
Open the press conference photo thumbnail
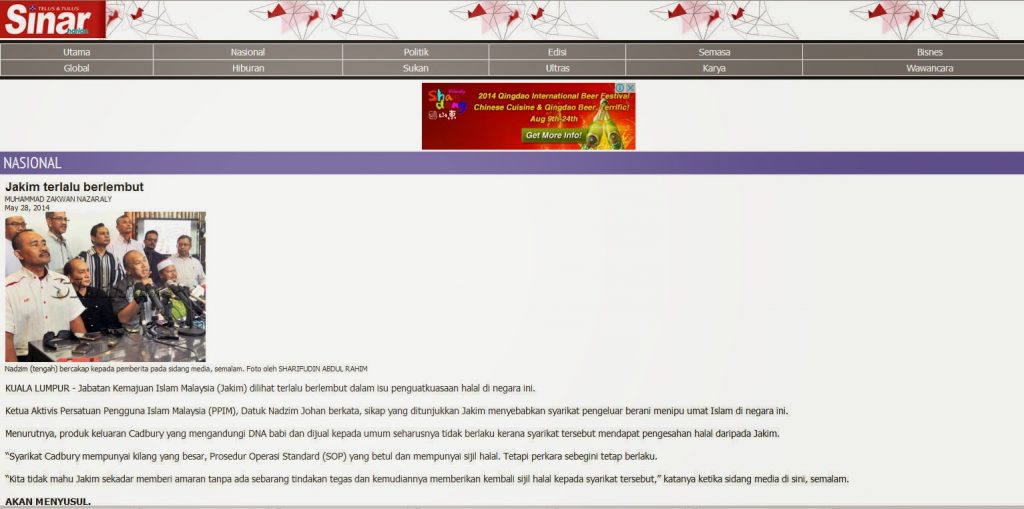pos(105,286)
